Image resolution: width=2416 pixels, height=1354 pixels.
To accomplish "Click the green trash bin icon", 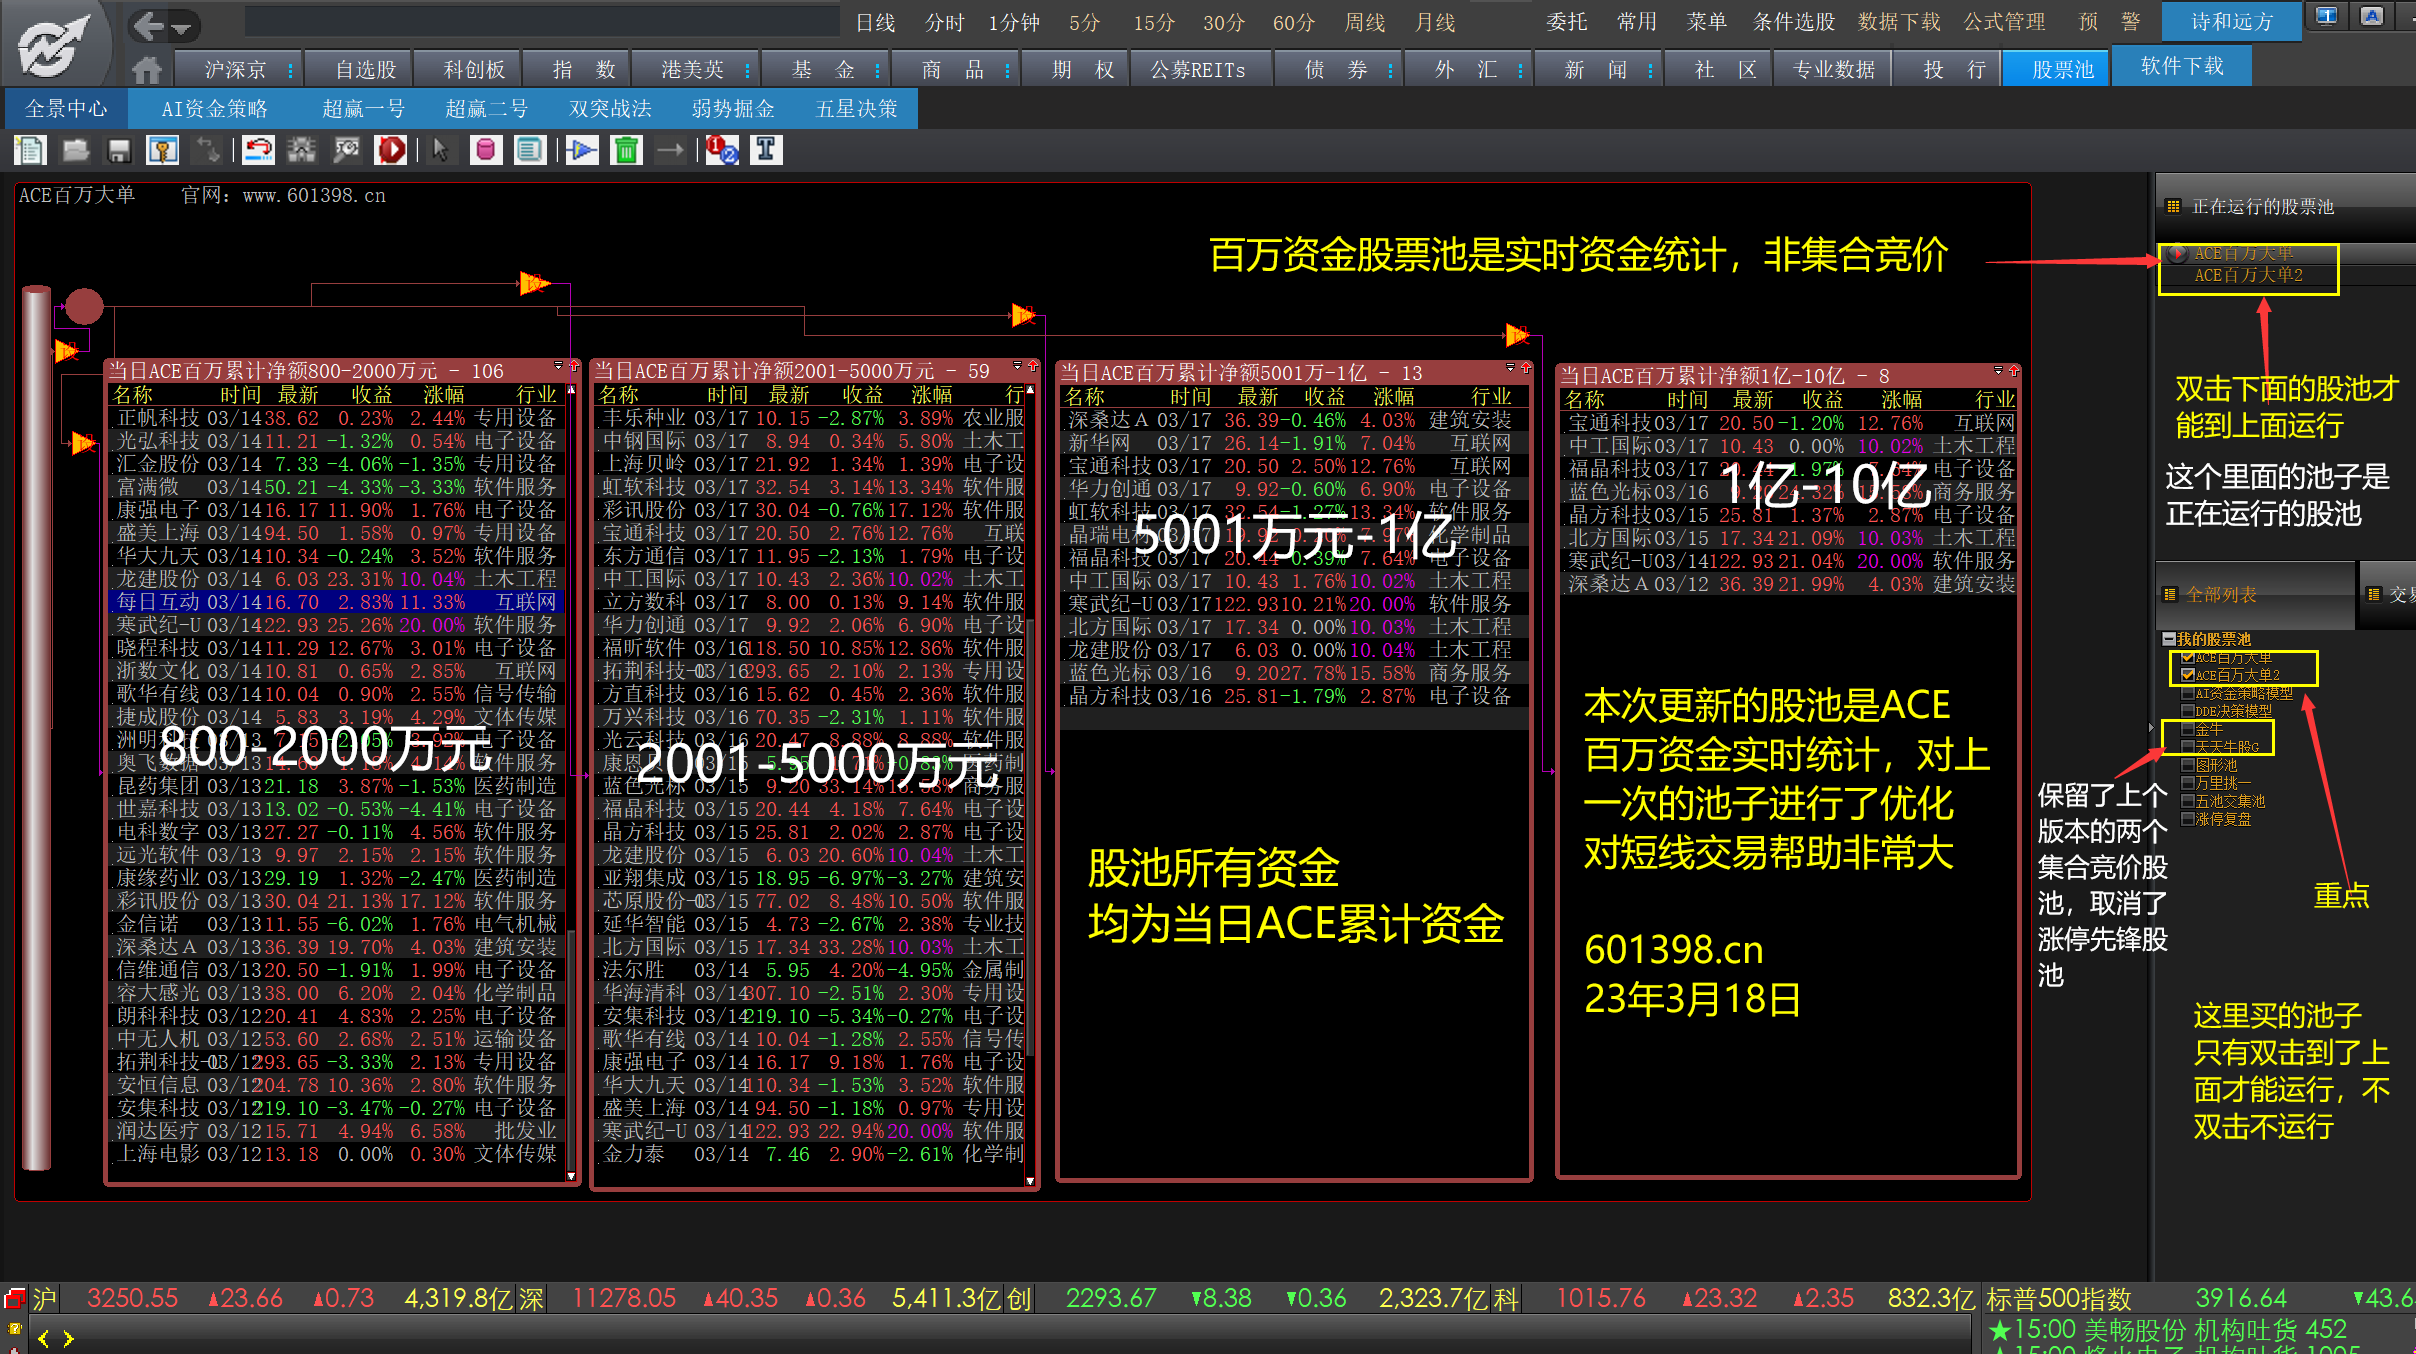I will 626,151.
